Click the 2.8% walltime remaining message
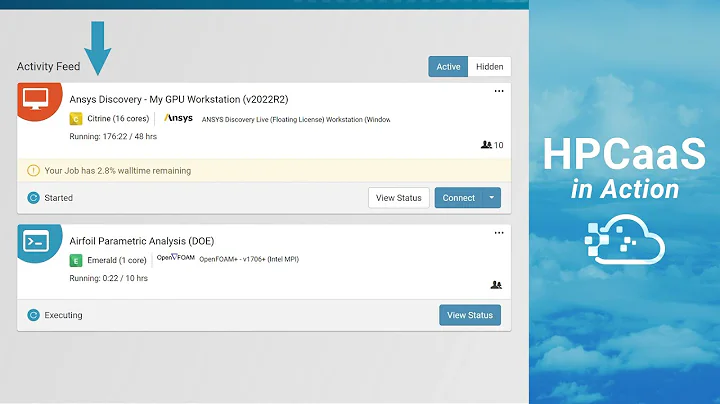The width and height of the screenshot is (720, 404). pos(118,171)
